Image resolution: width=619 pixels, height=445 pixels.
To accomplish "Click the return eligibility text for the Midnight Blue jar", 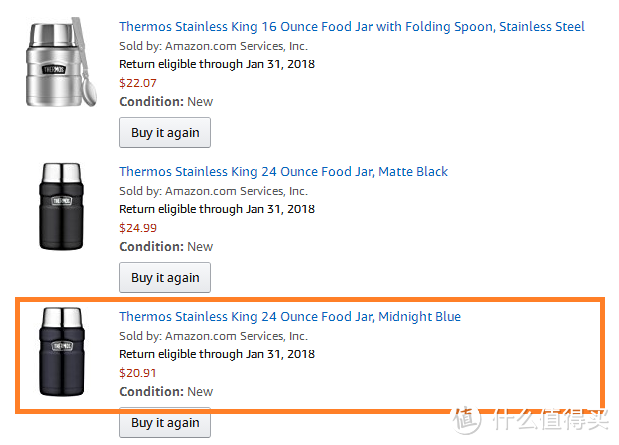I will pyautogui.click(x=217, y=354).
